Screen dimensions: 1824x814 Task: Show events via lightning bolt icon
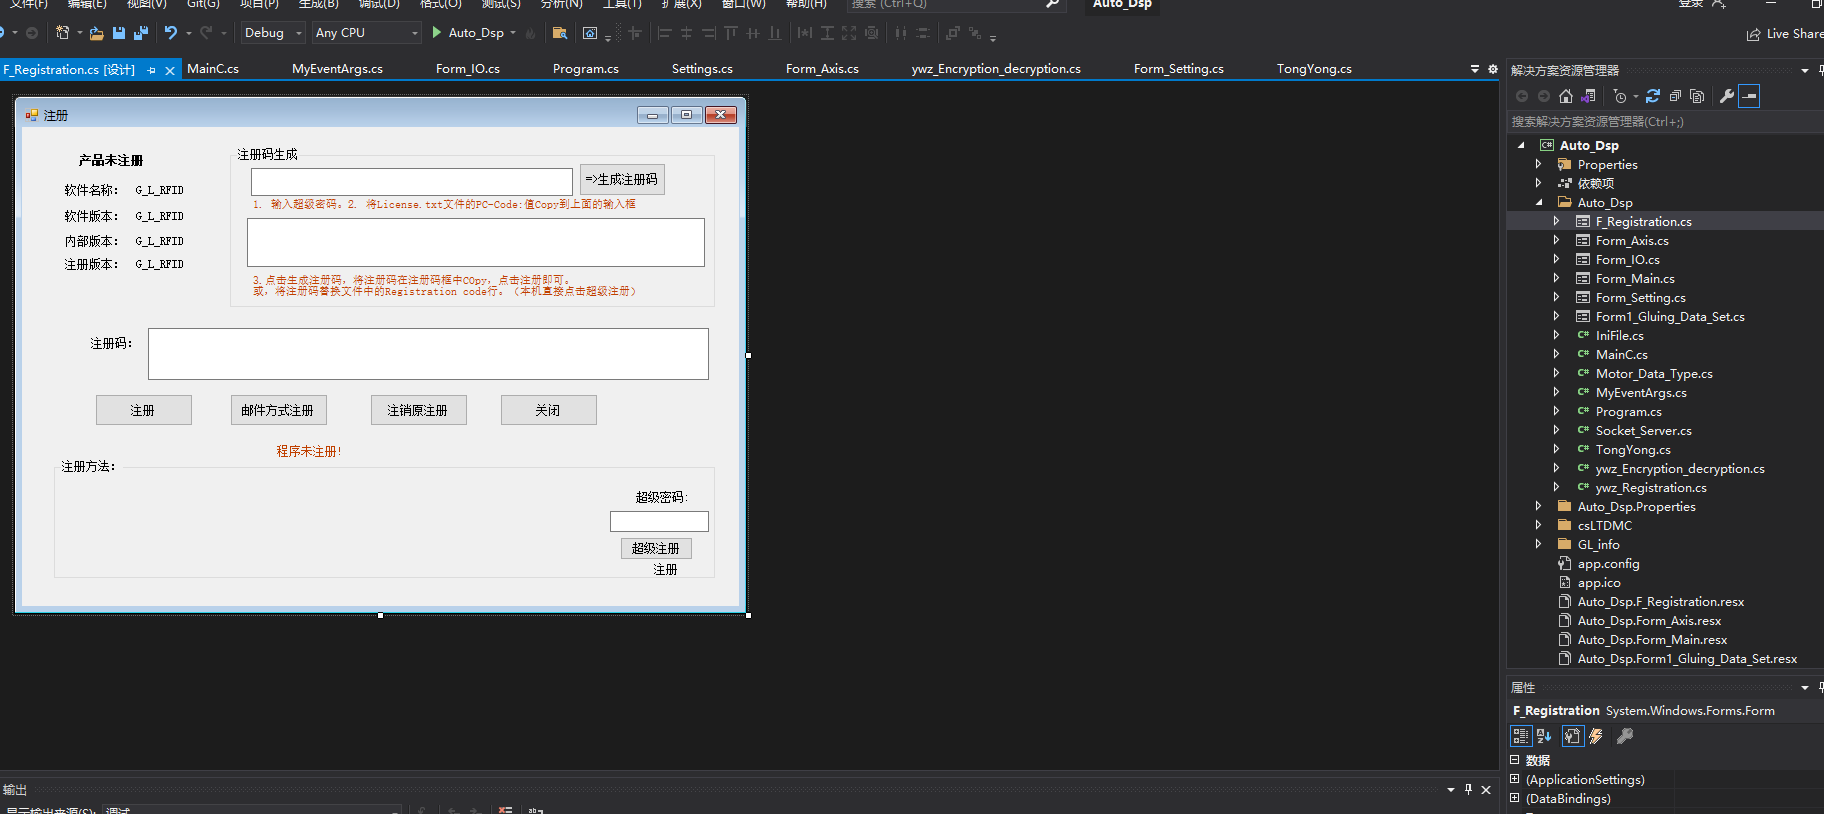[1596, 736]
